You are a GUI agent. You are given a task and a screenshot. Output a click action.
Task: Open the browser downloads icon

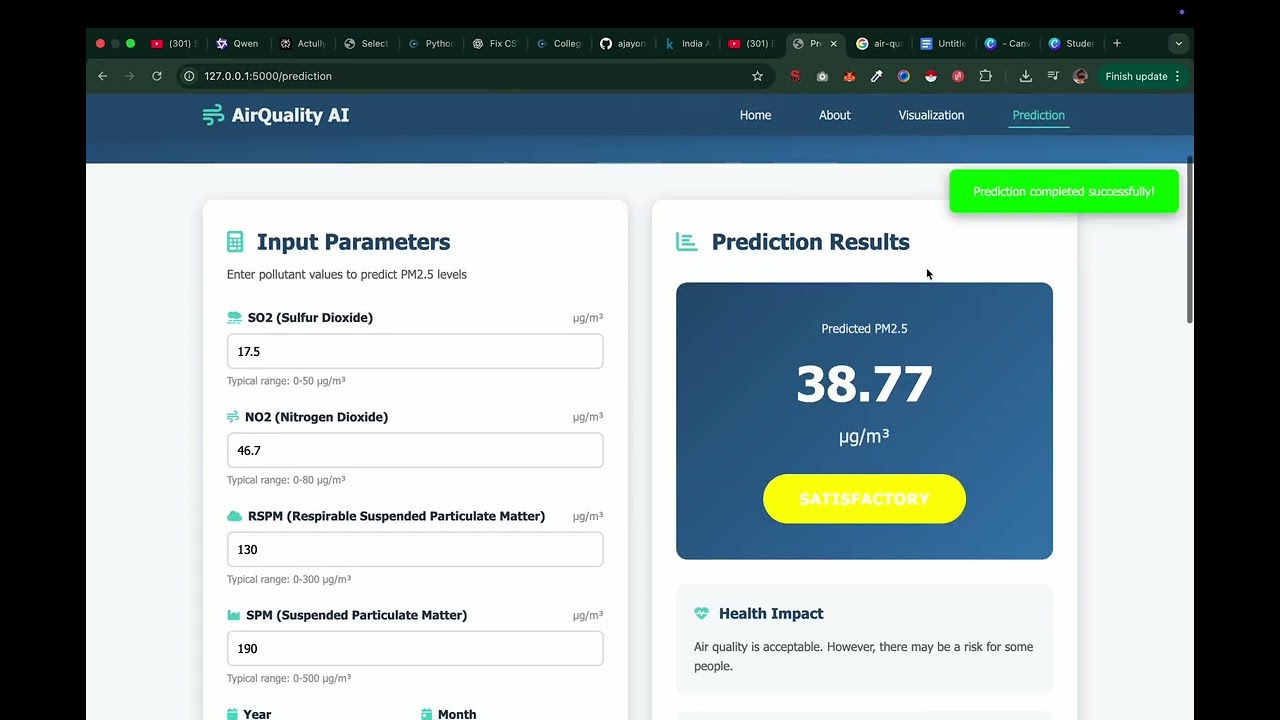tap(1025, 76)
